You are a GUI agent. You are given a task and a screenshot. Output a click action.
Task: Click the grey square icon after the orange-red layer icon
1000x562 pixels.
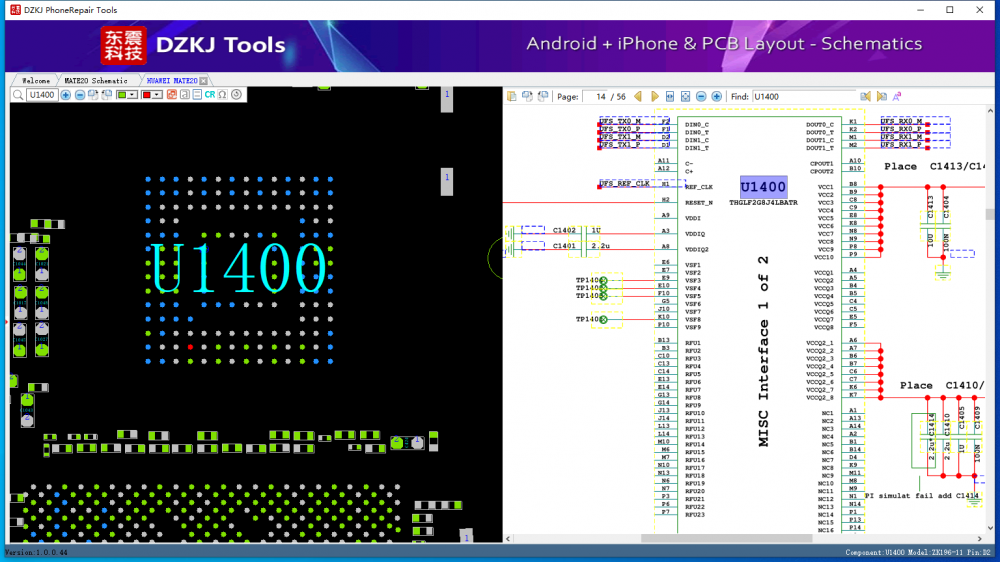(184, 95)
